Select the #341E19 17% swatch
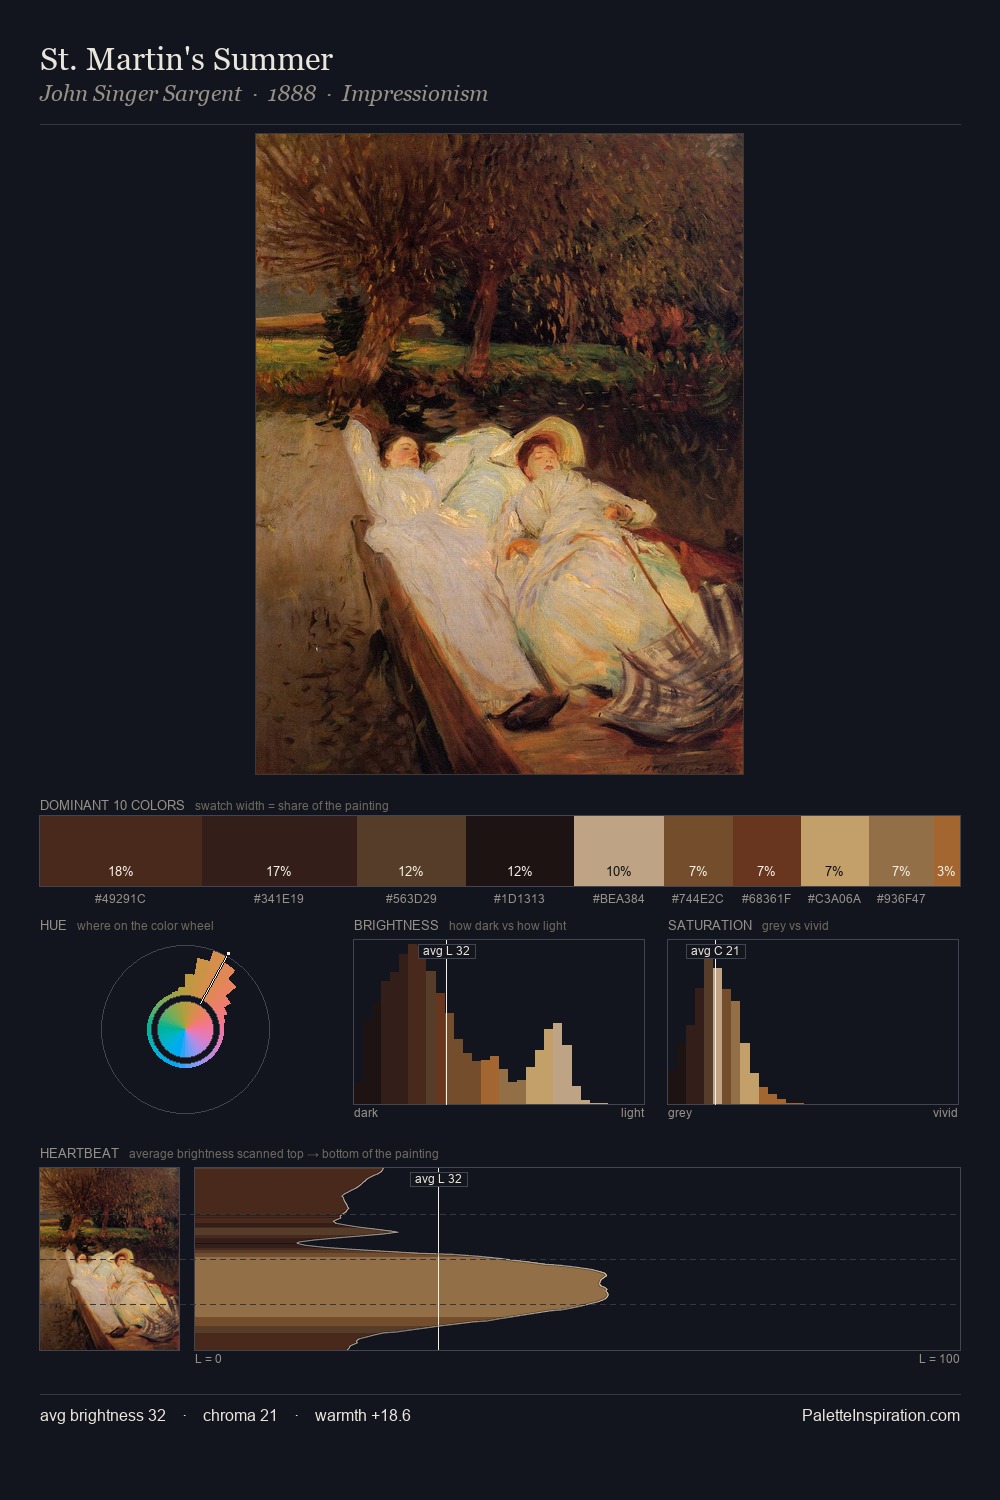Screen dimensions: 1000x1500 pos(279,851)
